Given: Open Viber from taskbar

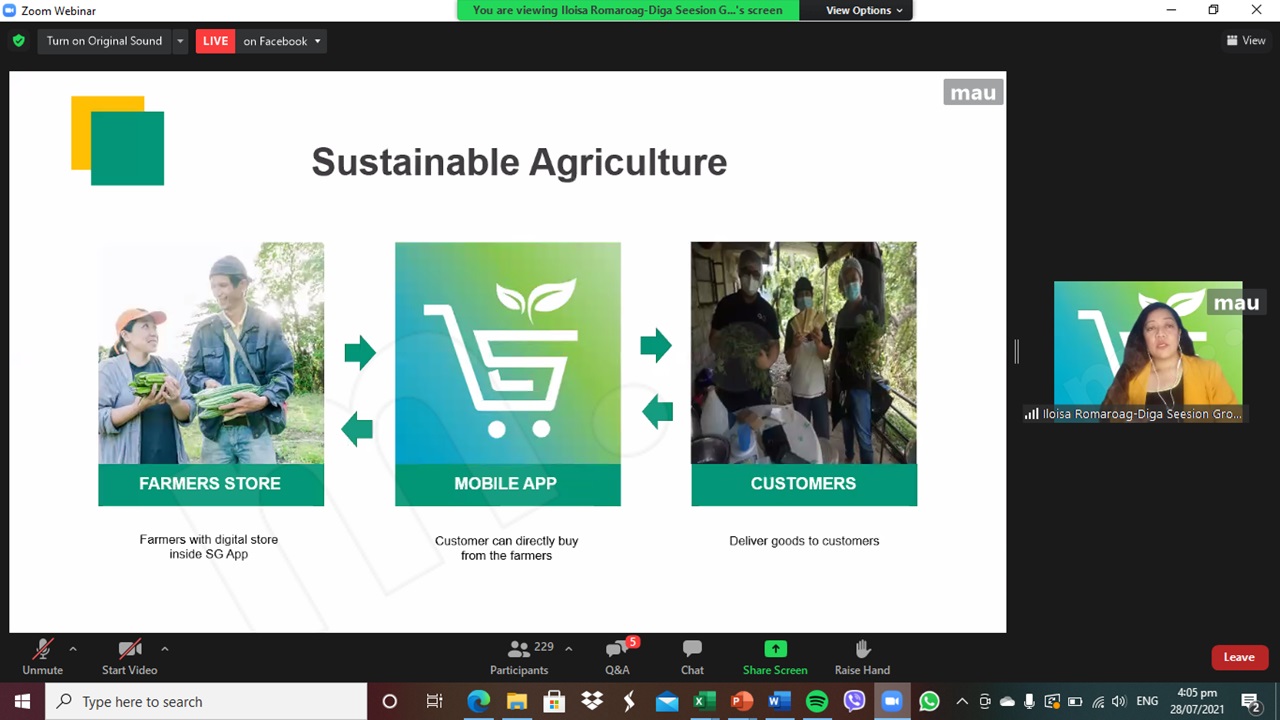Looking at the screenshot, I should (x=854, y=701).
